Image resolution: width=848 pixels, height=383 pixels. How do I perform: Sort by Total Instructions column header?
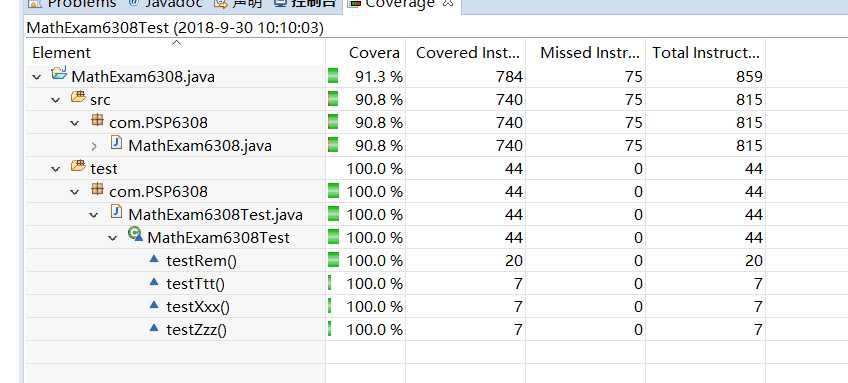[x=706, y=53]
